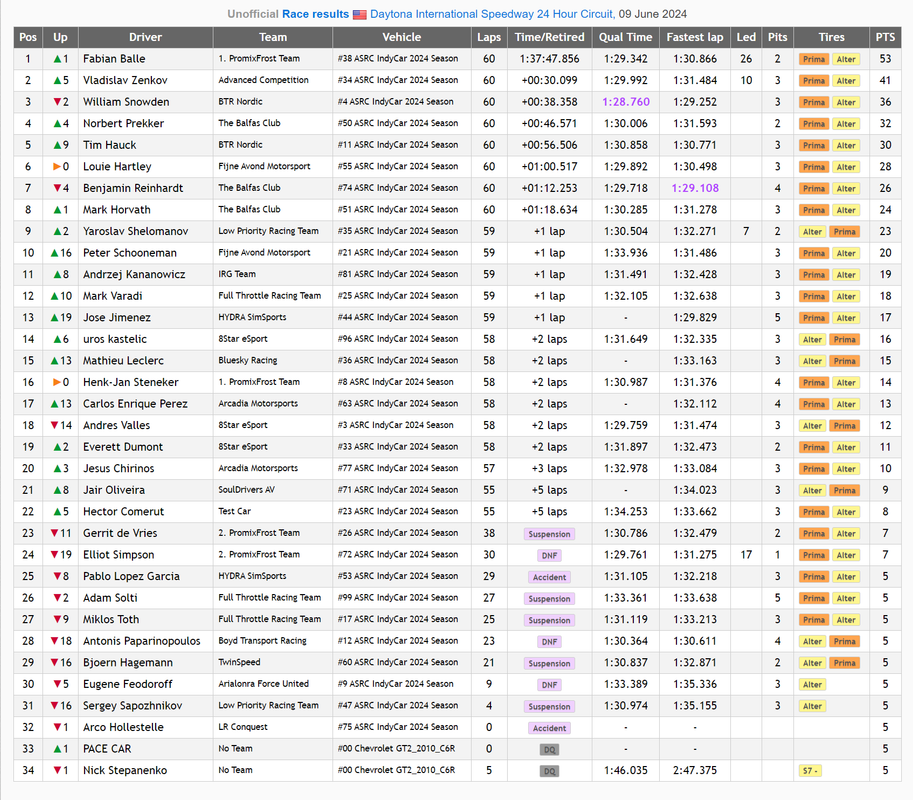Click the Accident badge for Arco Hollestelle
Screen dimensions: 913x800
click(549, 728)
